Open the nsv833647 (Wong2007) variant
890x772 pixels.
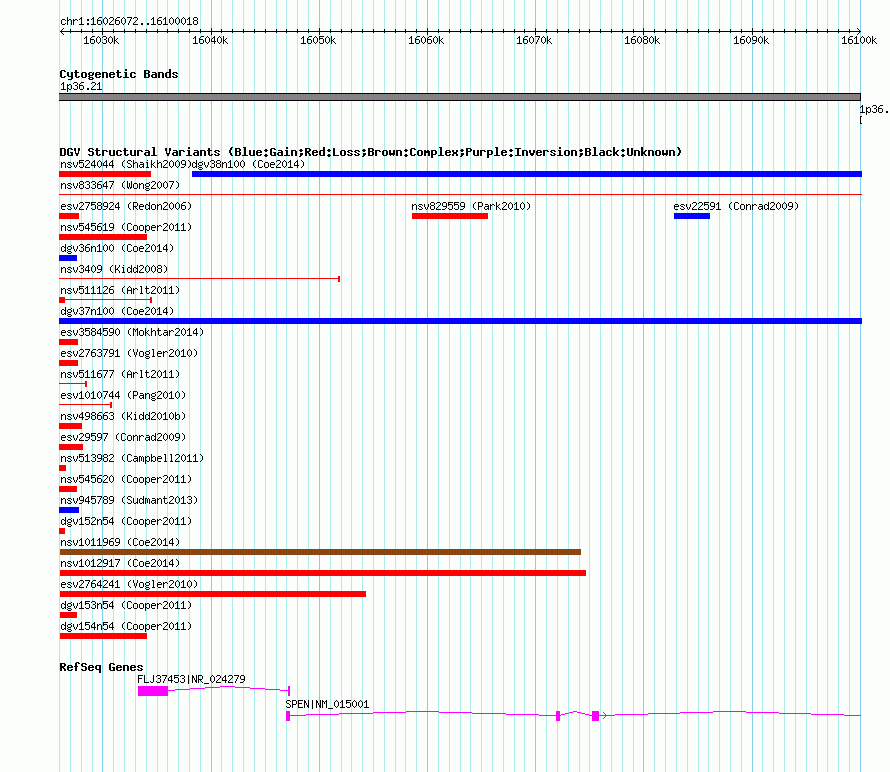click(120, 185)
